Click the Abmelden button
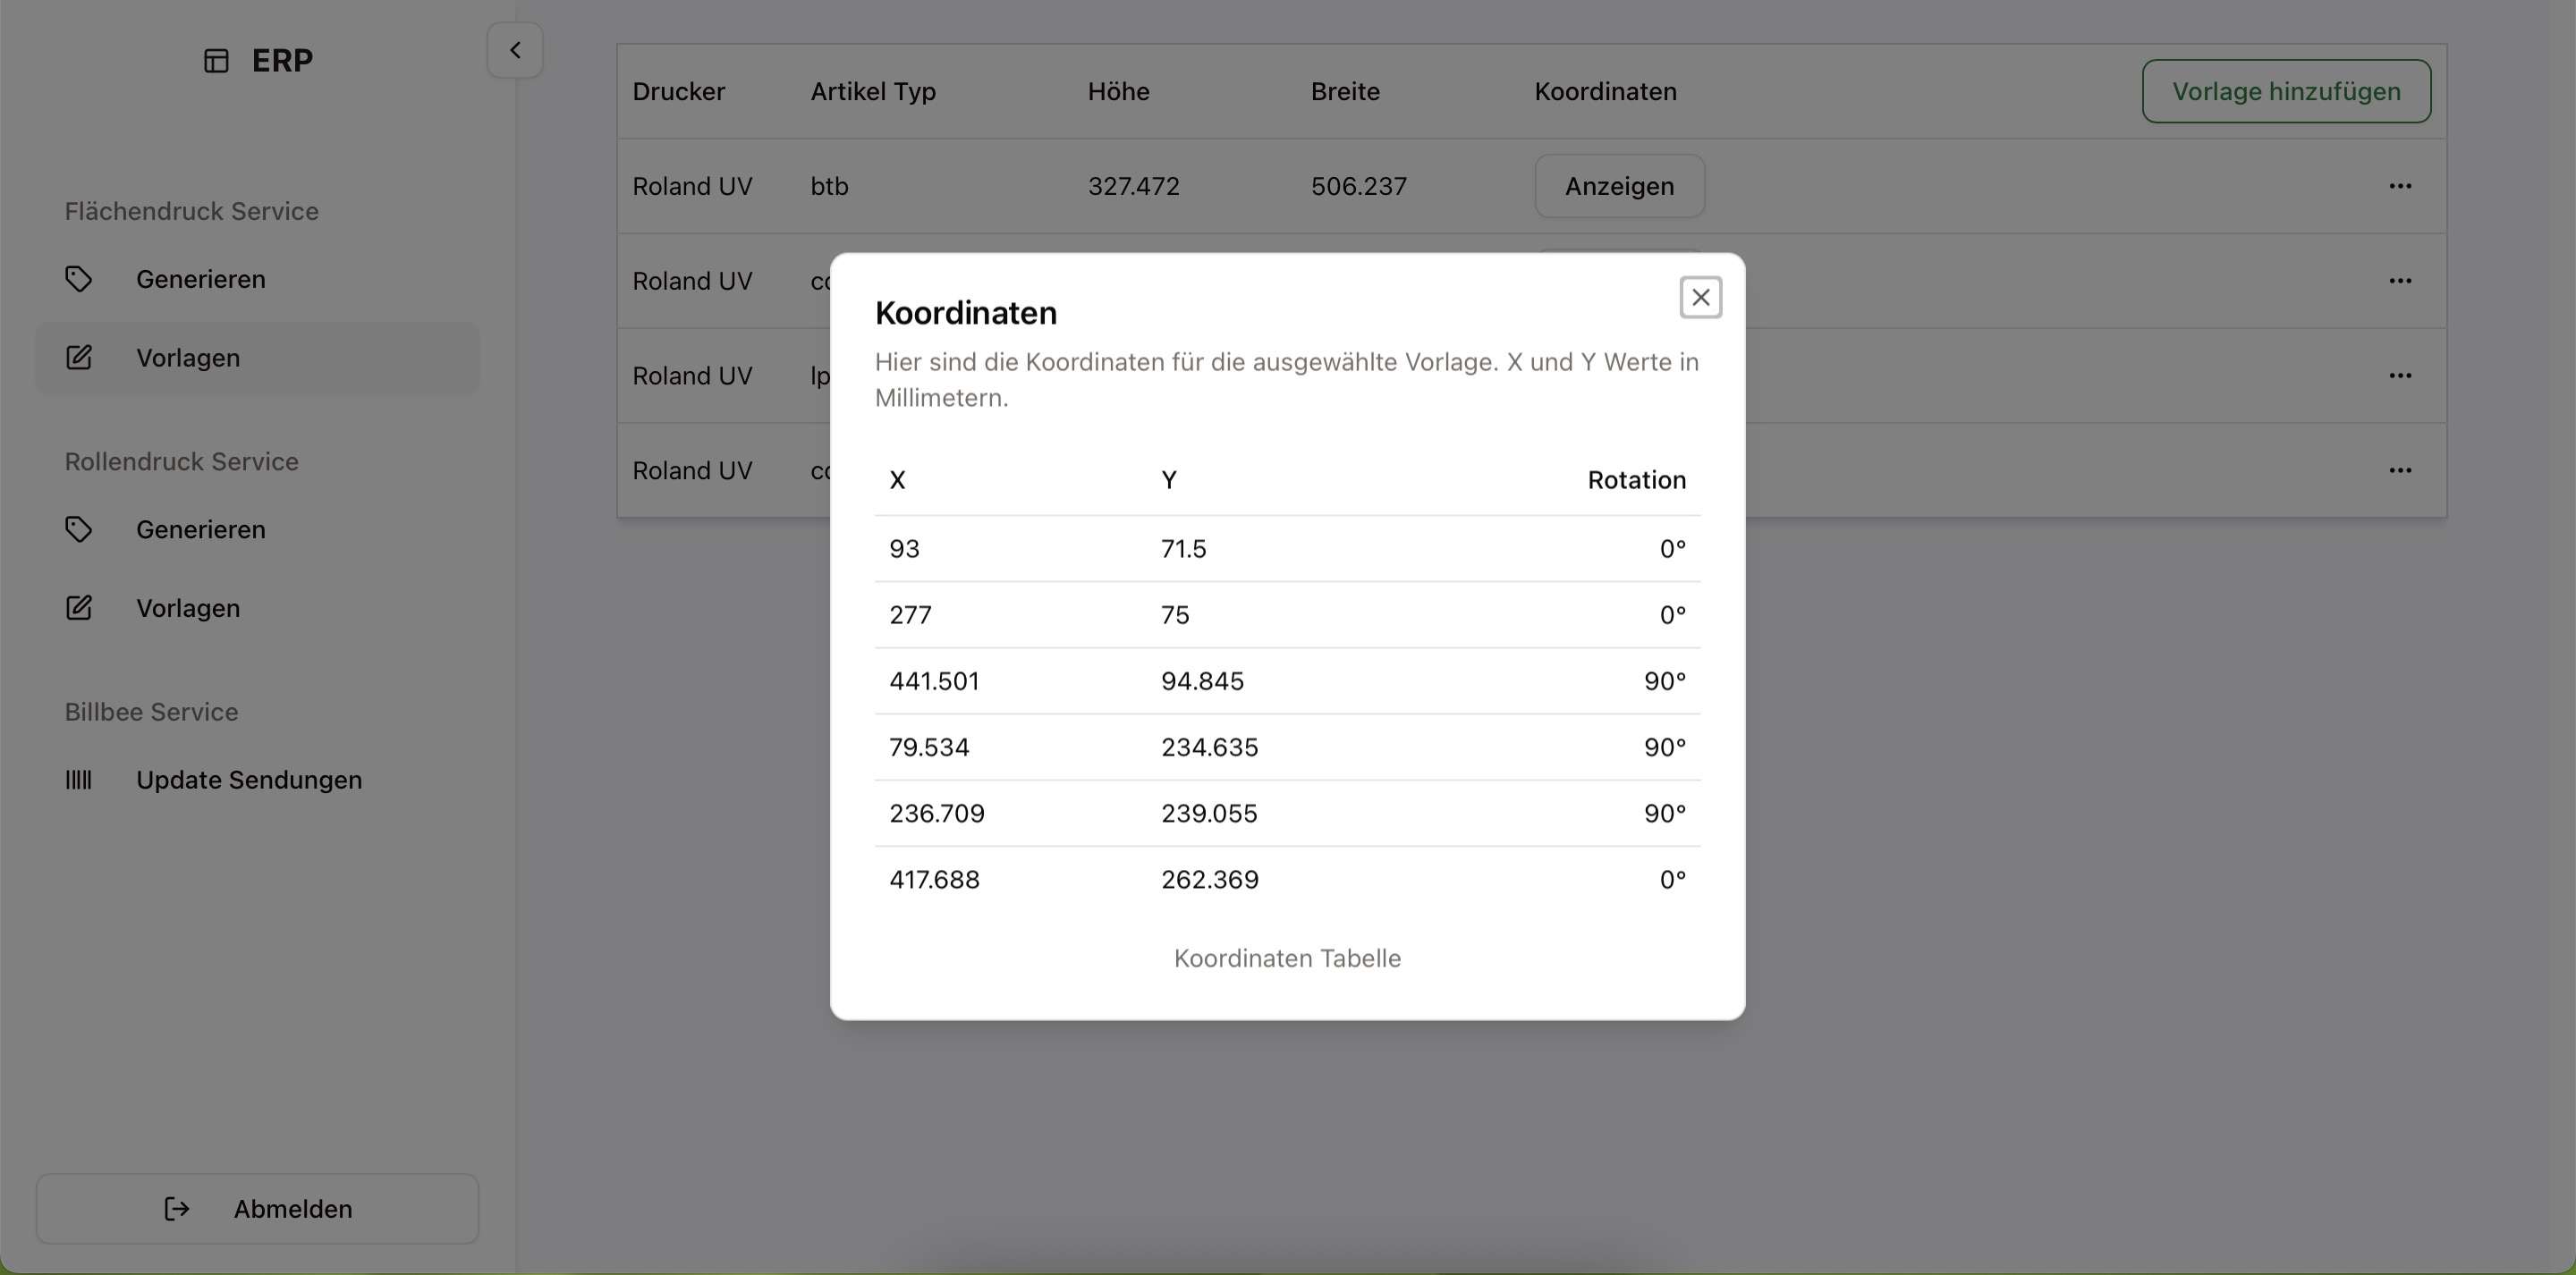2576x1275 pixels. click(257, 1208)
